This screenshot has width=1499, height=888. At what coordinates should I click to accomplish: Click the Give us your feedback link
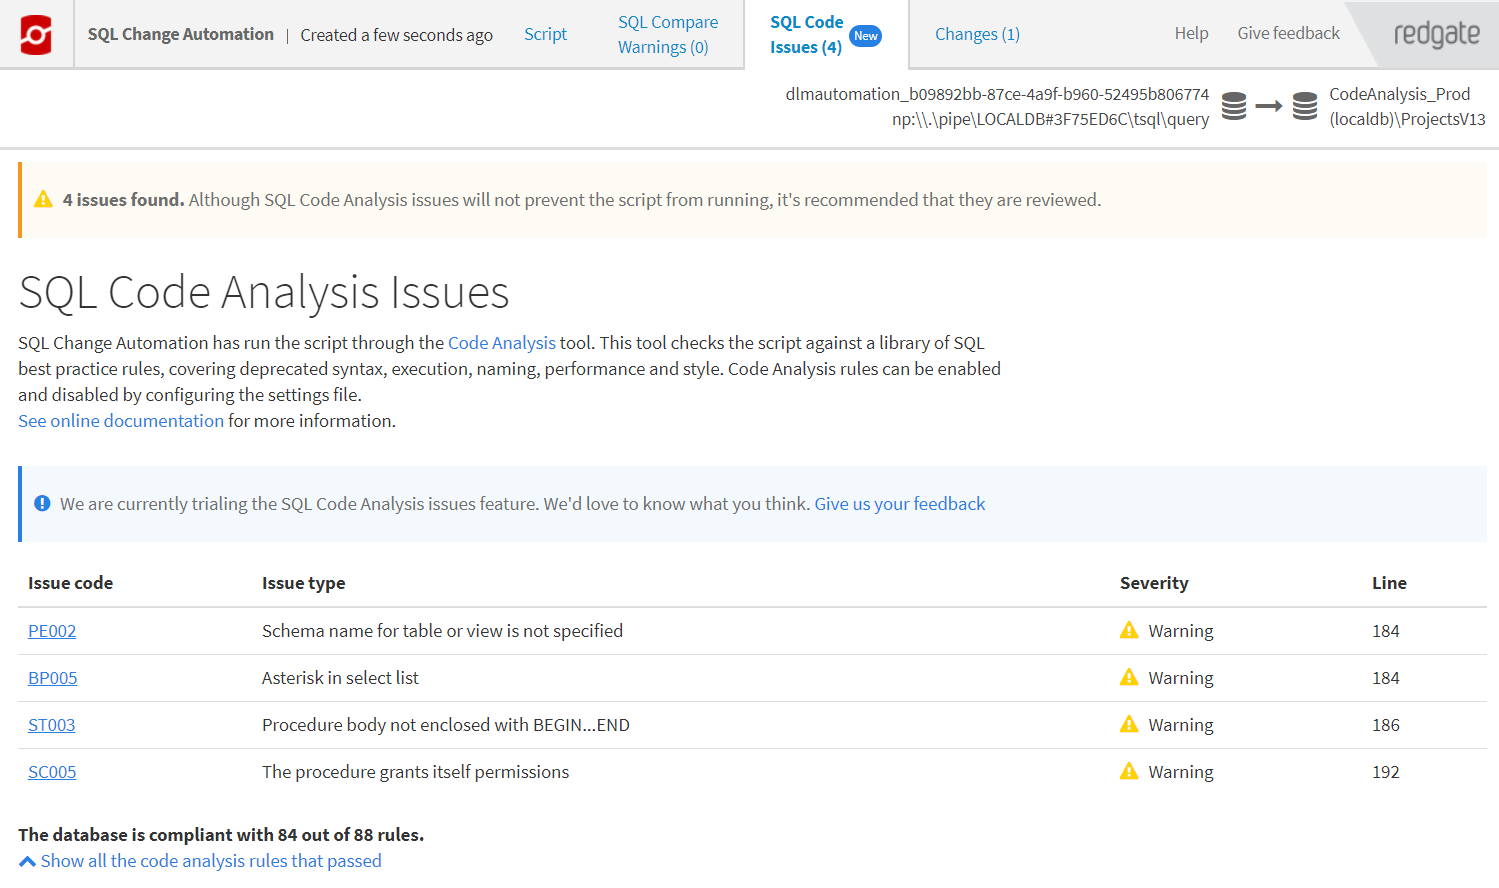click(x=899, y=504)
